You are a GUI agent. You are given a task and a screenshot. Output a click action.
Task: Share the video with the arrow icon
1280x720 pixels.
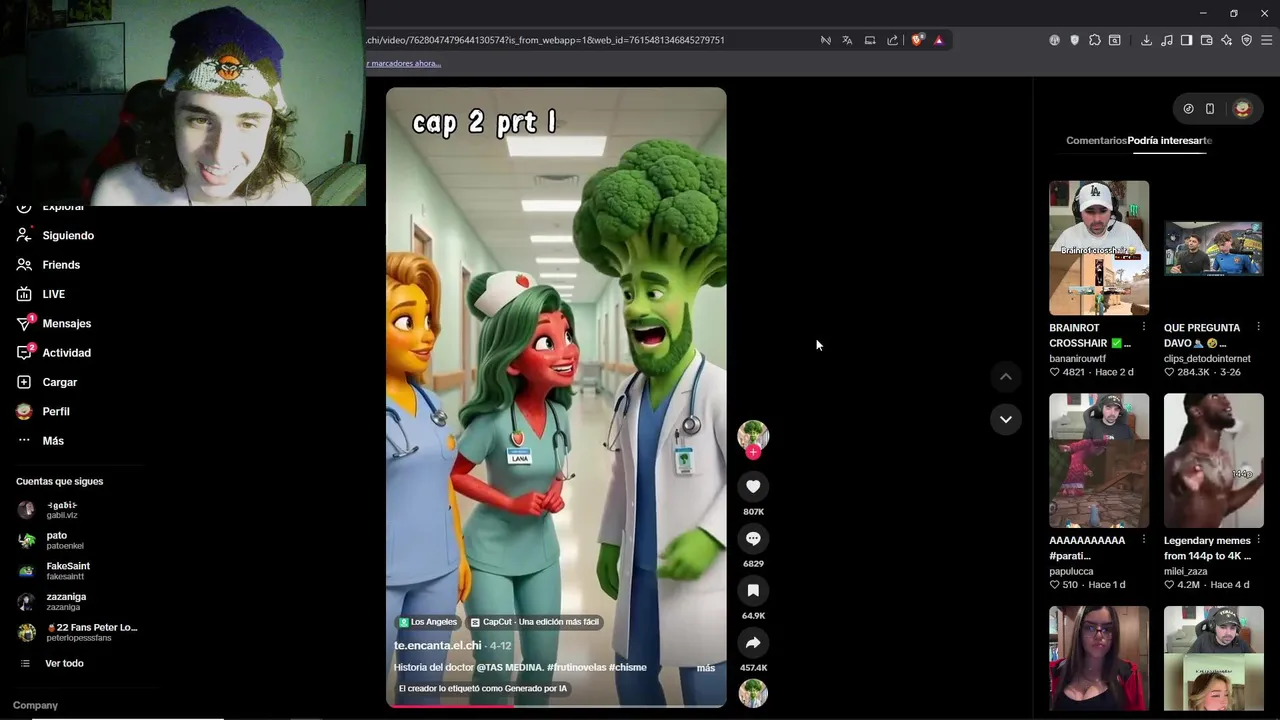tap(753, 642)
